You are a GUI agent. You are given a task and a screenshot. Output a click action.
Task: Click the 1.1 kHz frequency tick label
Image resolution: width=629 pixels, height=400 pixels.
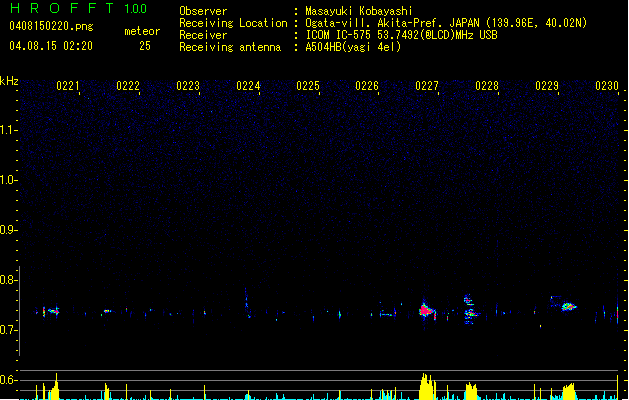tap(8, 130)
